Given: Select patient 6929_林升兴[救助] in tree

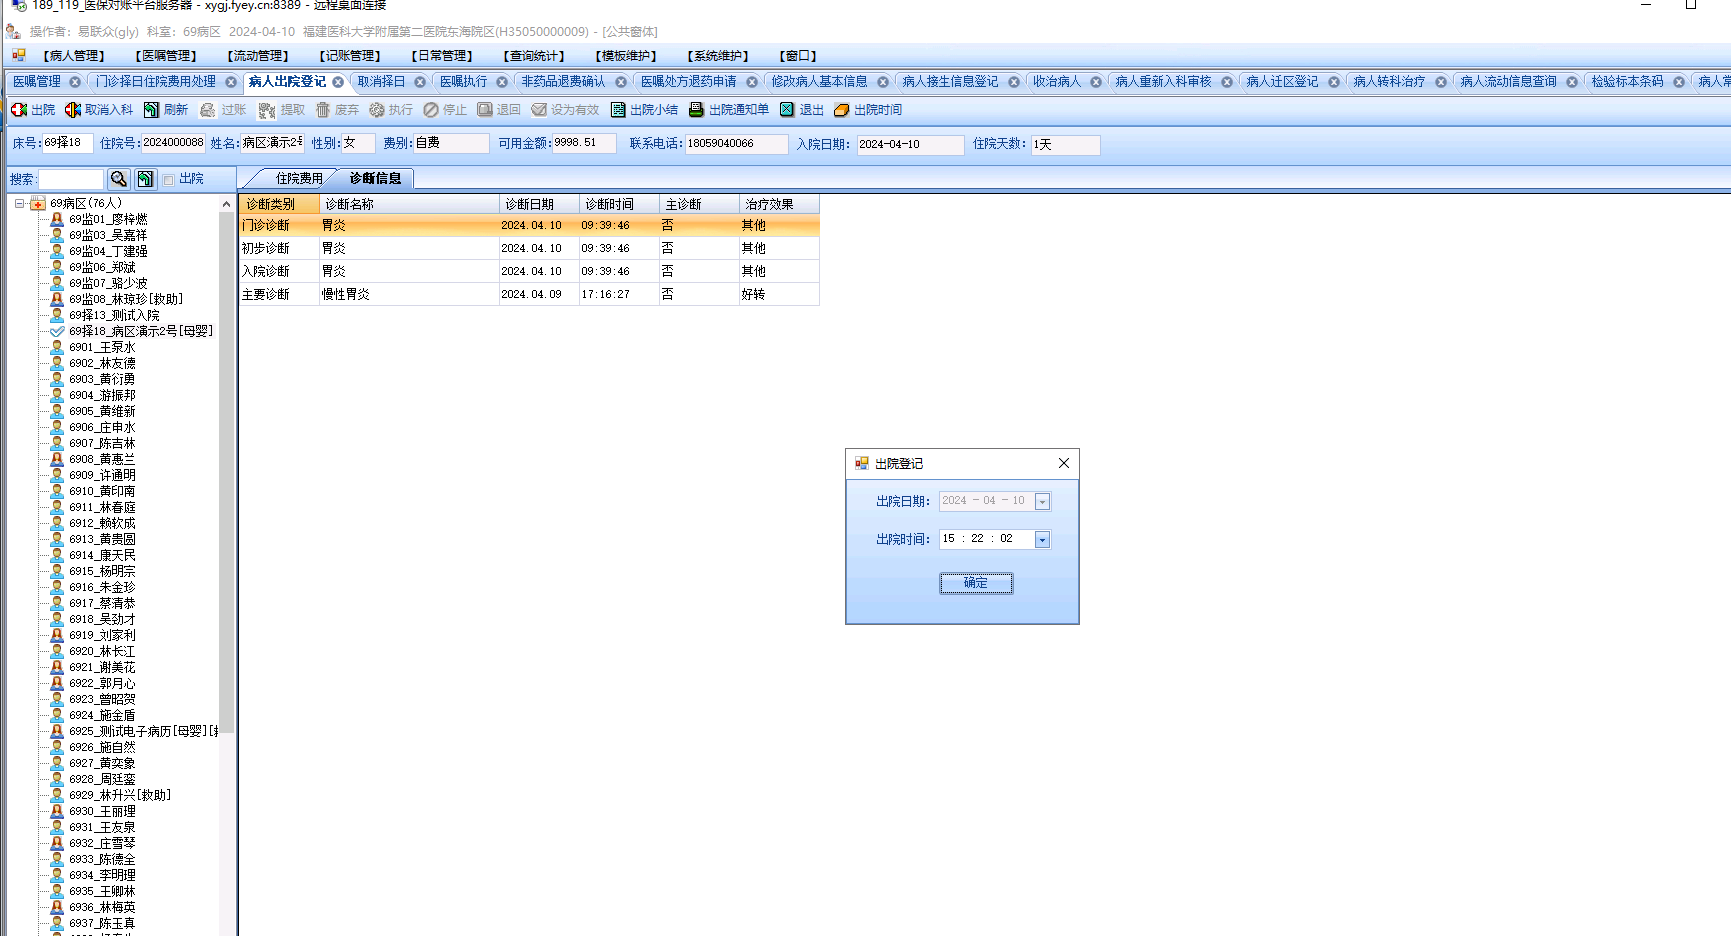Looking at the screenshot, I should pyautogui.click(x=120, y=795).
